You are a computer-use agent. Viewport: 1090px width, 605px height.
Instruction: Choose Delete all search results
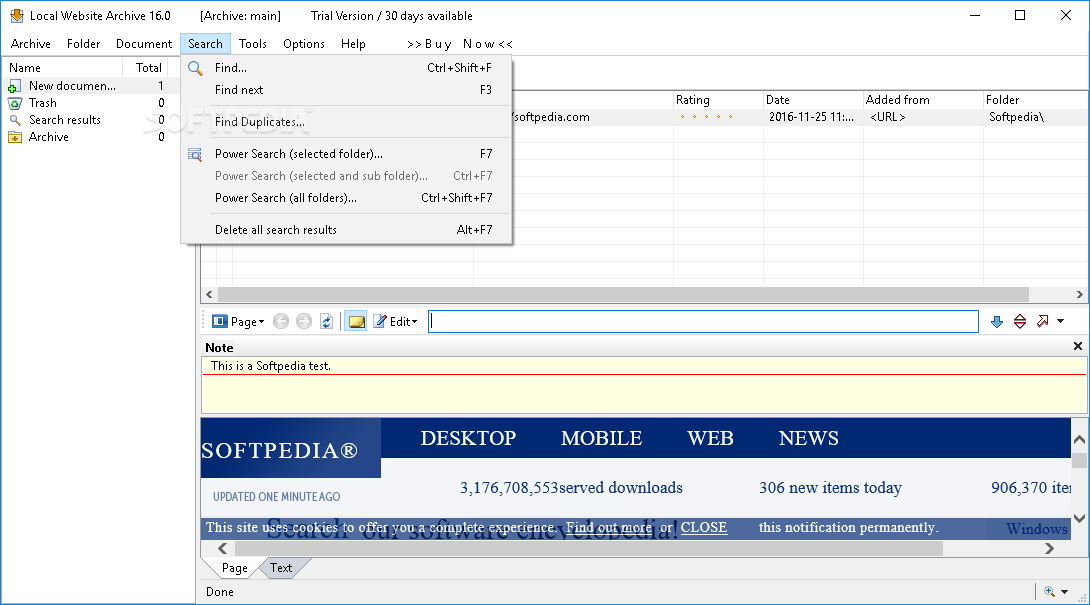coord(346,229)
